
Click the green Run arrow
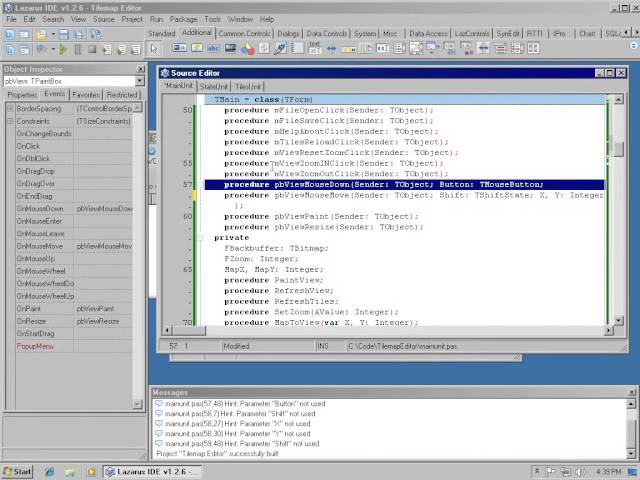tap(63, 50)
